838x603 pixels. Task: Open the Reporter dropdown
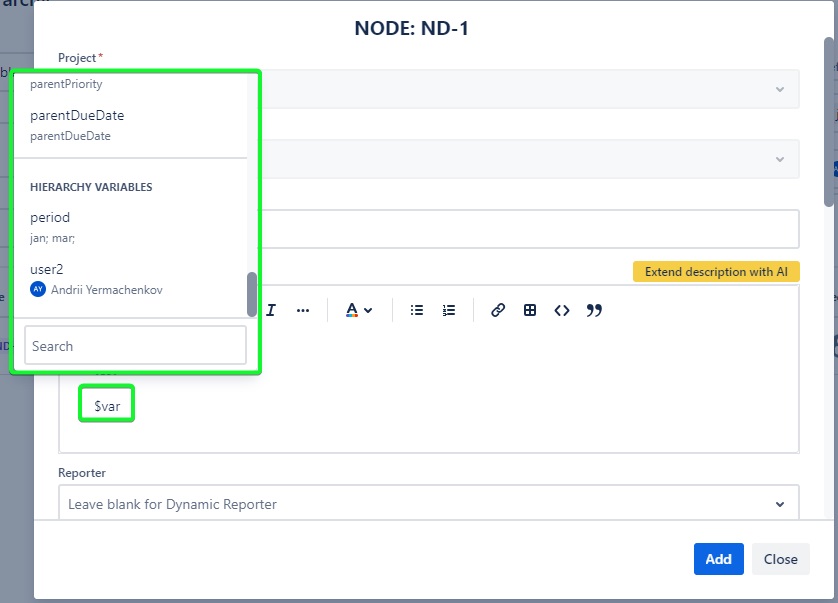coord(429,504)
